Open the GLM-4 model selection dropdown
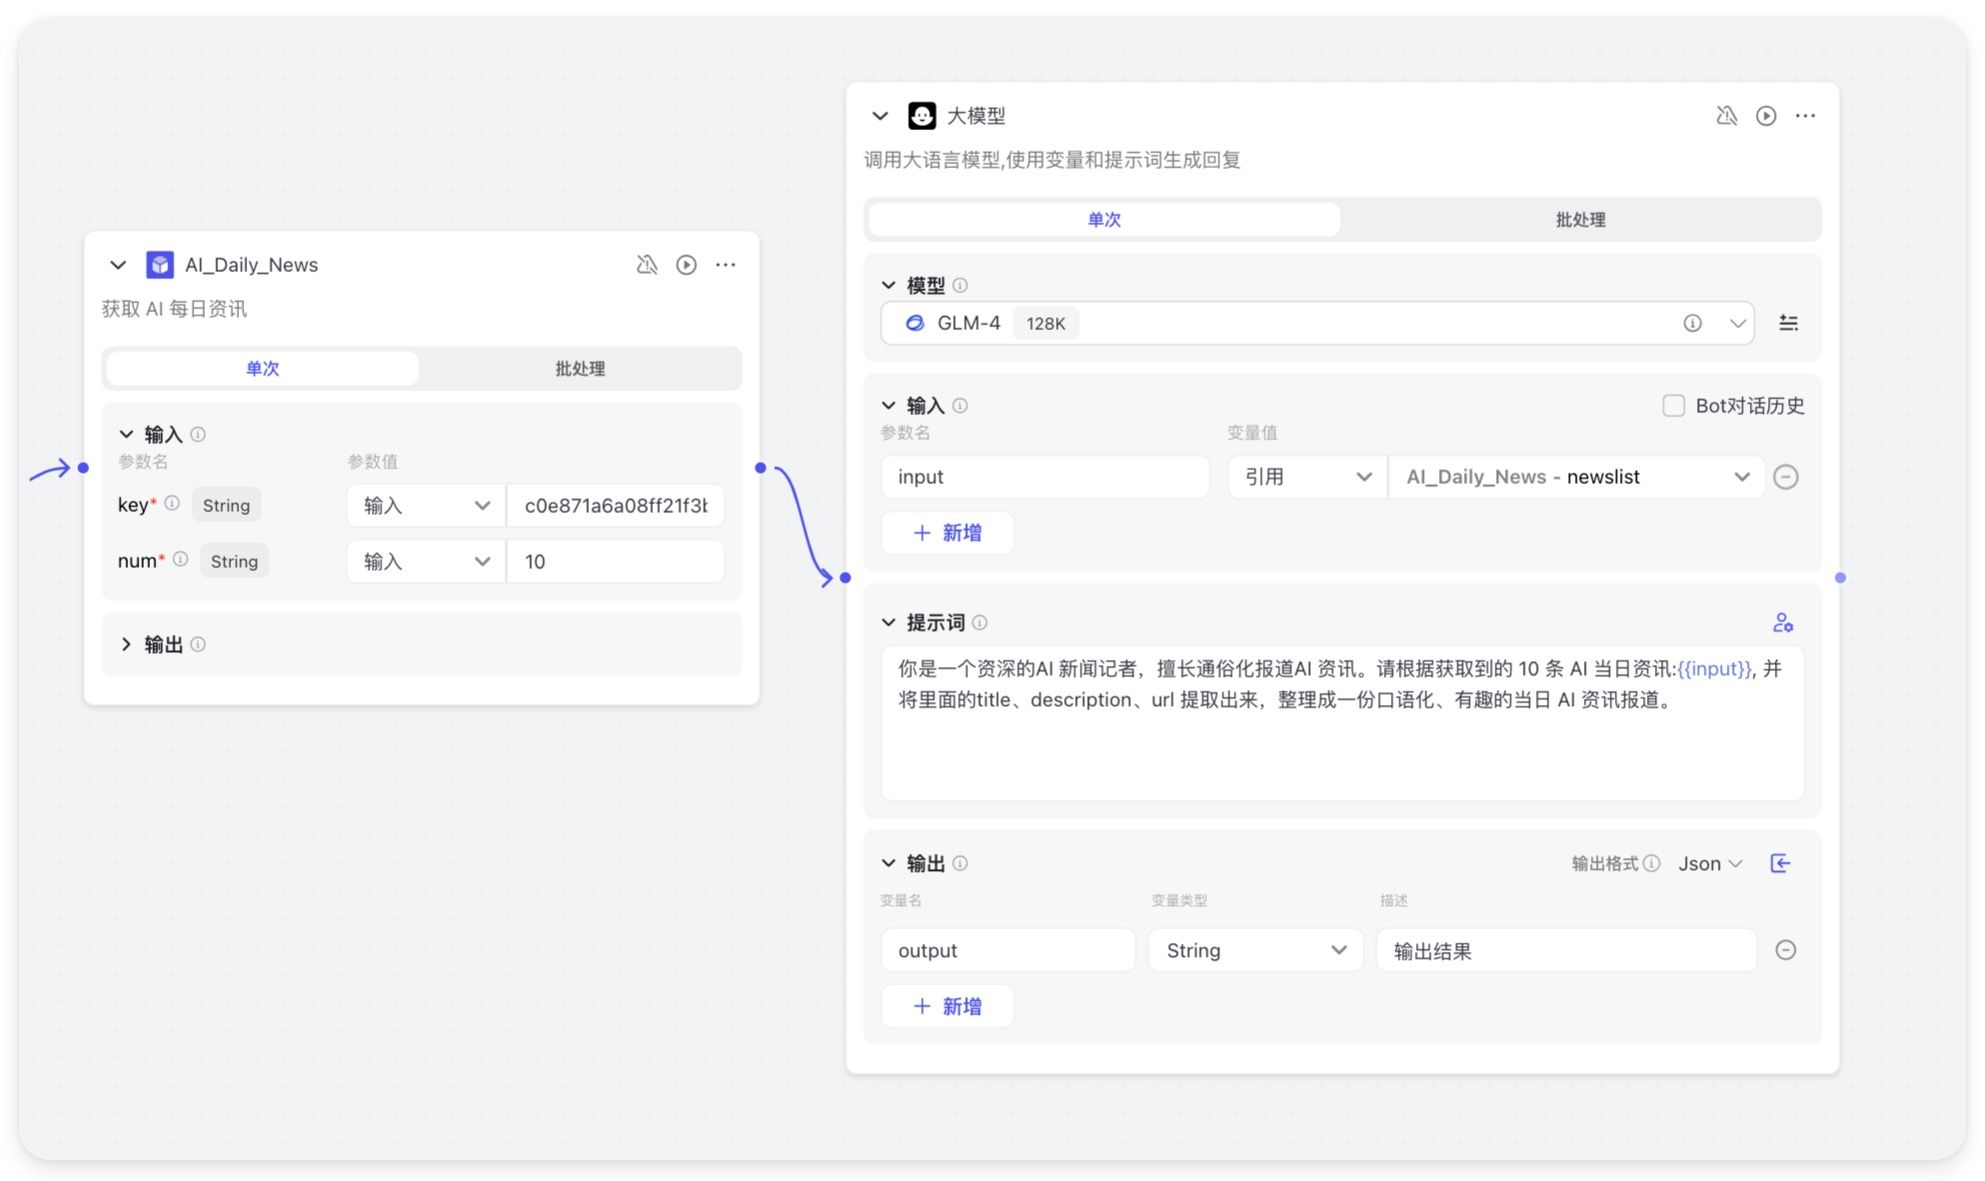The height and width of the screenshot is (1181, 1985). (x=1737, y=323)
